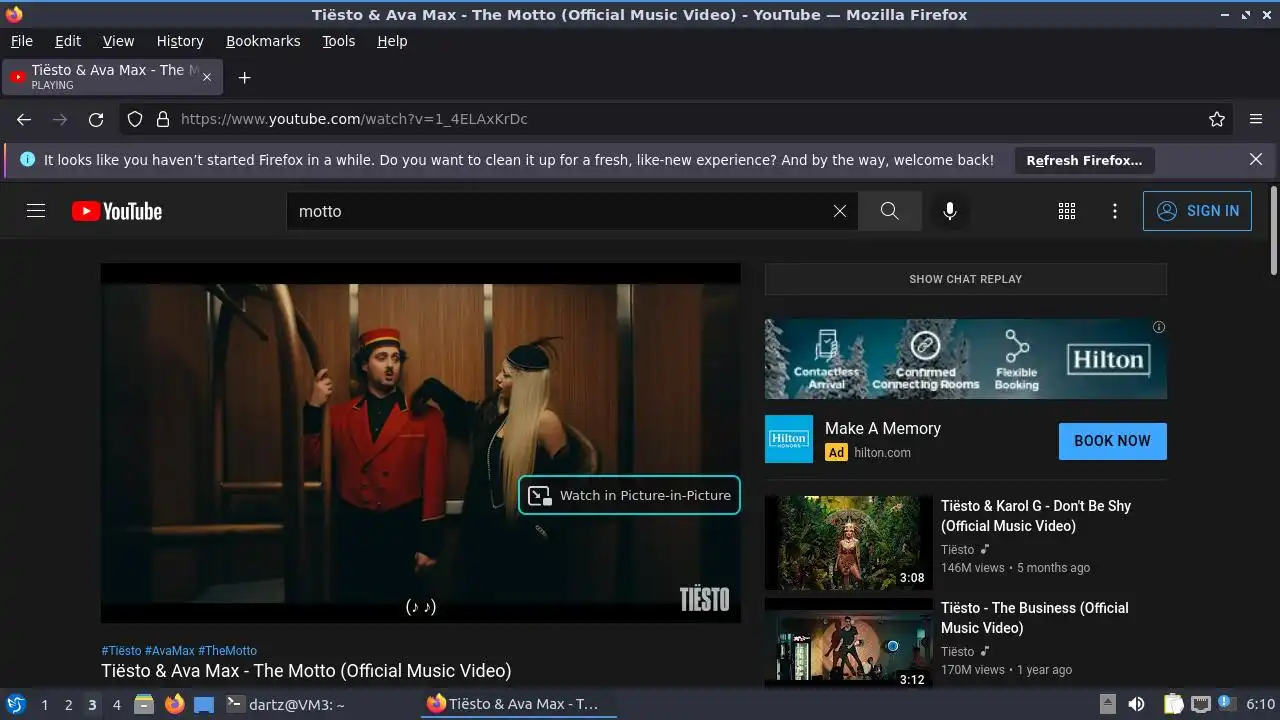Run search with the magnifier button

click(890, 211)
